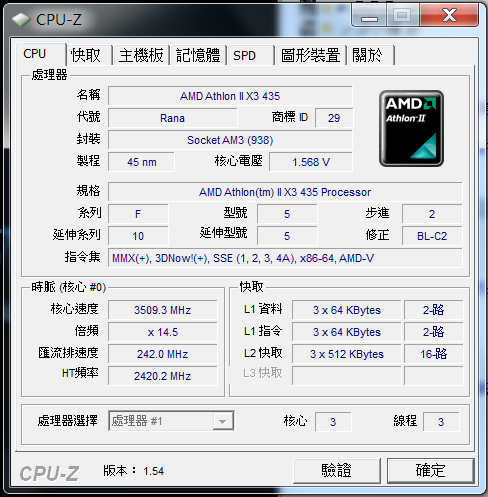
Task: Click the AMD Athlon II logo badge
Action: click(x=411, y=128)
